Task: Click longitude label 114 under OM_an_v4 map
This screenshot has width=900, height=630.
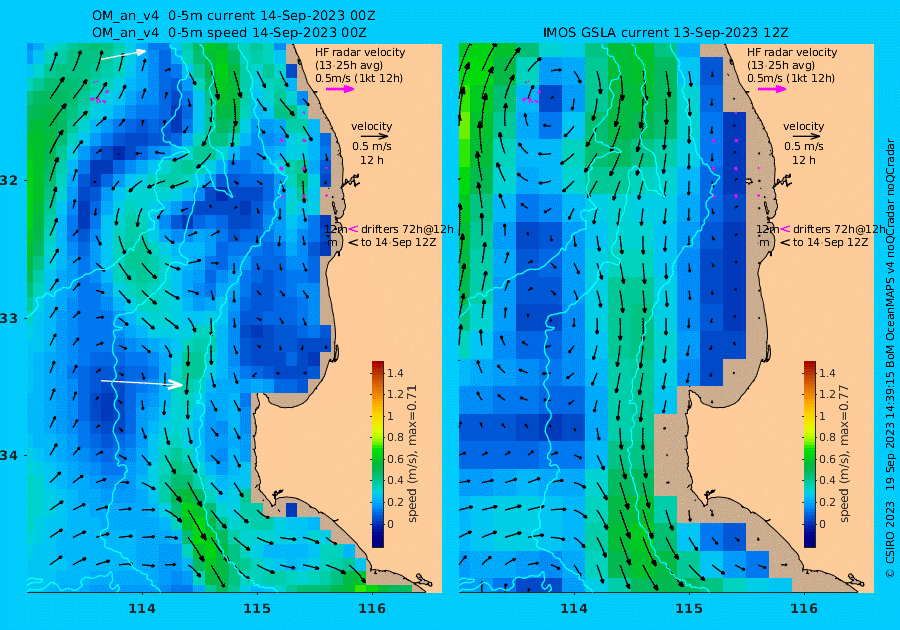Action: click(x=142, y=609)
